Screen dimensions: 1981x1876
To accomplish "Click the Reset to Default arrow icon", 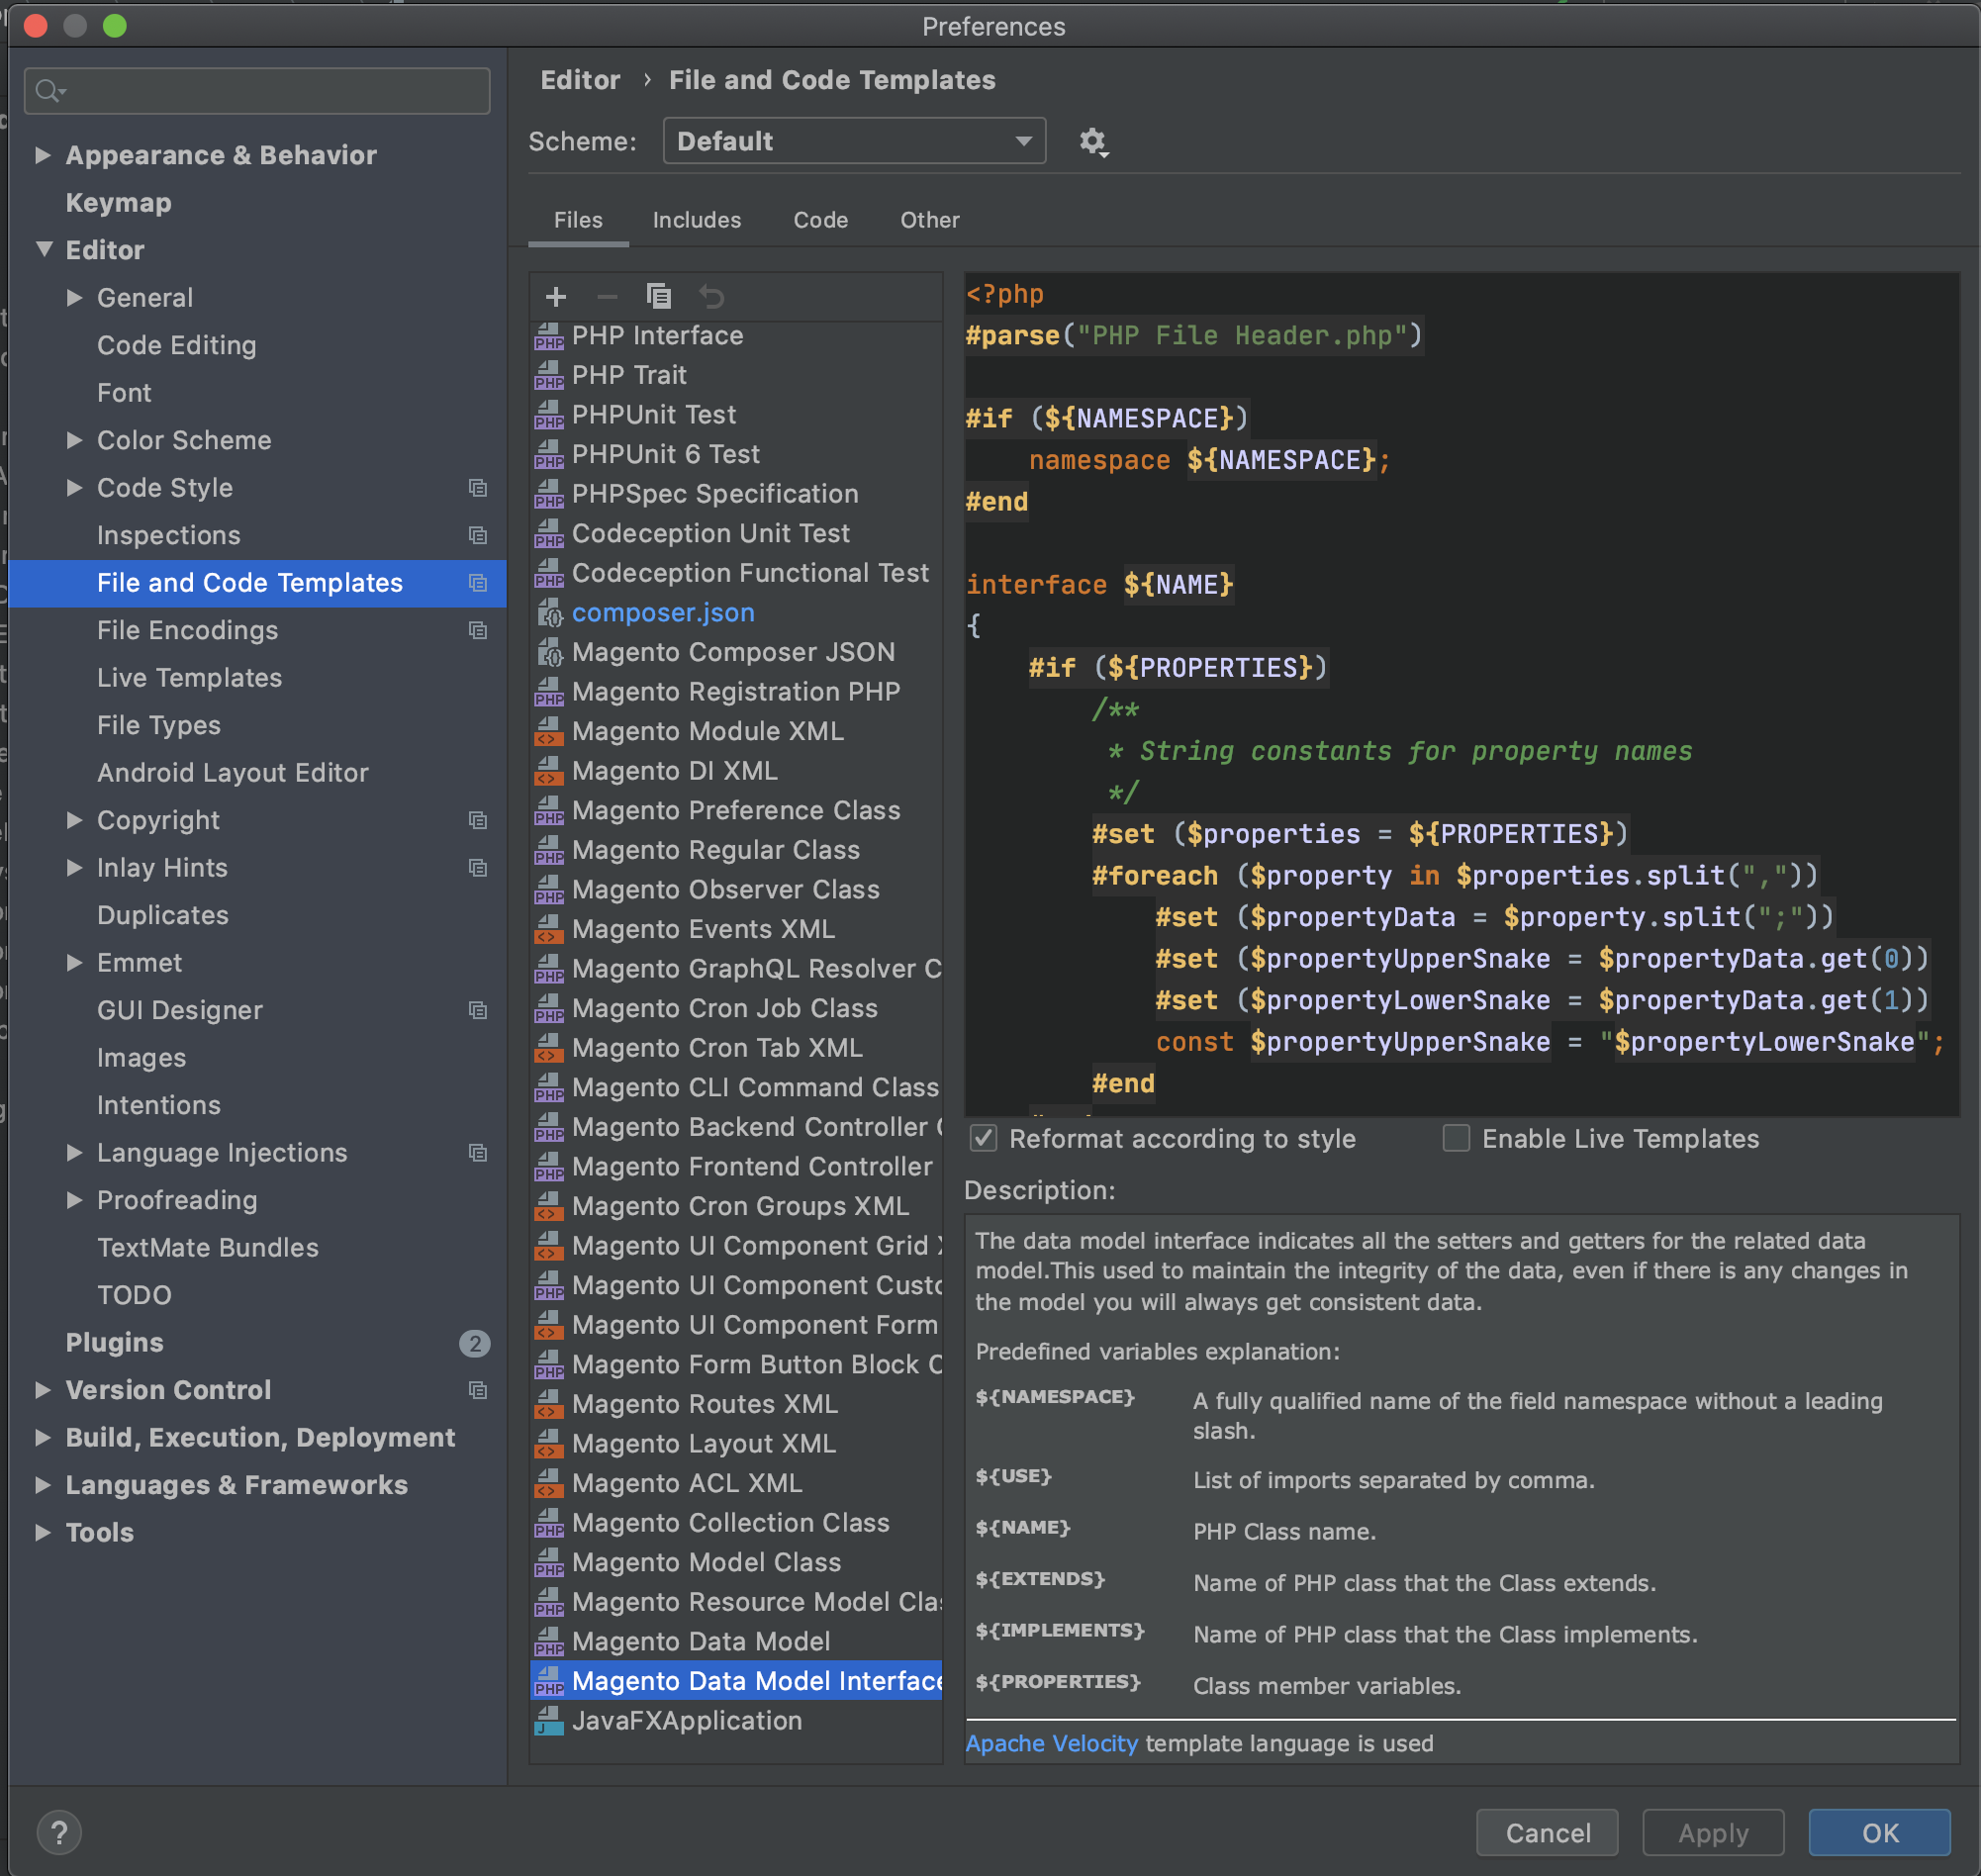I will pos(711,297).
